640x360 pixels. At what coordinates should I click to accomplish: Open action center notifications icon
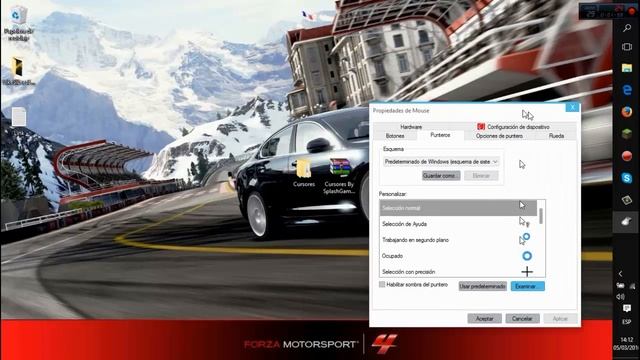point(627,309)
